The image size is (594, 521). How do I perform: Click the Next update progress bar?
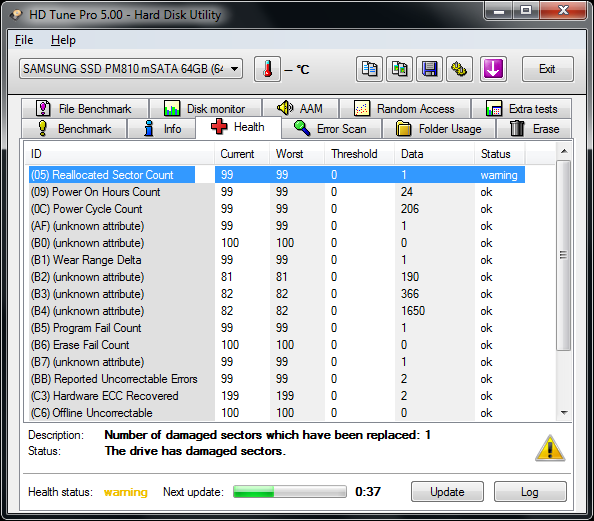pyautogui.click(x=290, y=491)
